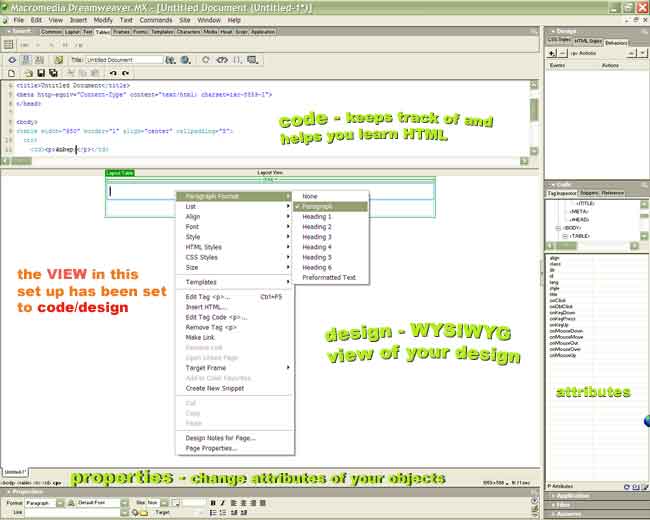Click the Show Code View icon
Viewport: 650px width, 520px height.
point(12,60)
